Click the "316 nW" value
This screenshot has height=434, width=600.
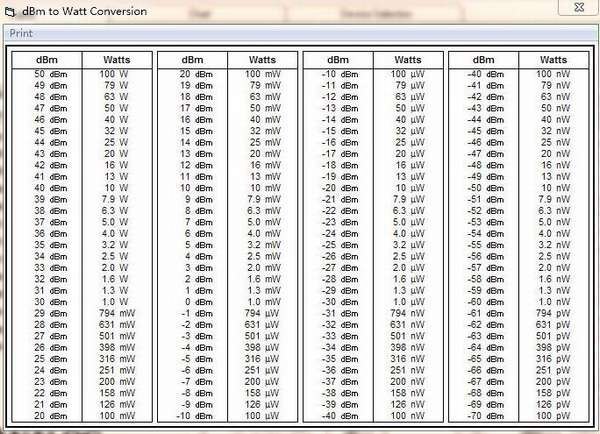[408, 359]
